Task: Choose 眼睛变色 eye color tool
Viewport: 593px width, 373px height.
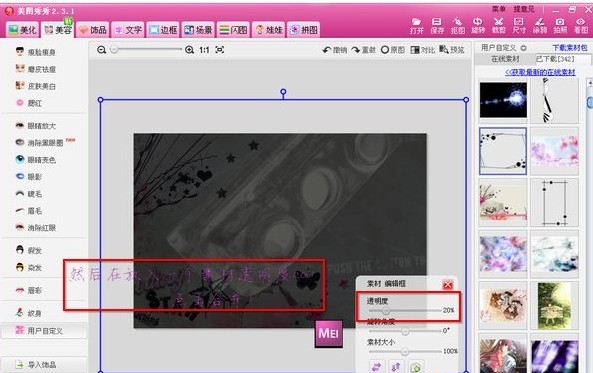Action: (36, 160)
